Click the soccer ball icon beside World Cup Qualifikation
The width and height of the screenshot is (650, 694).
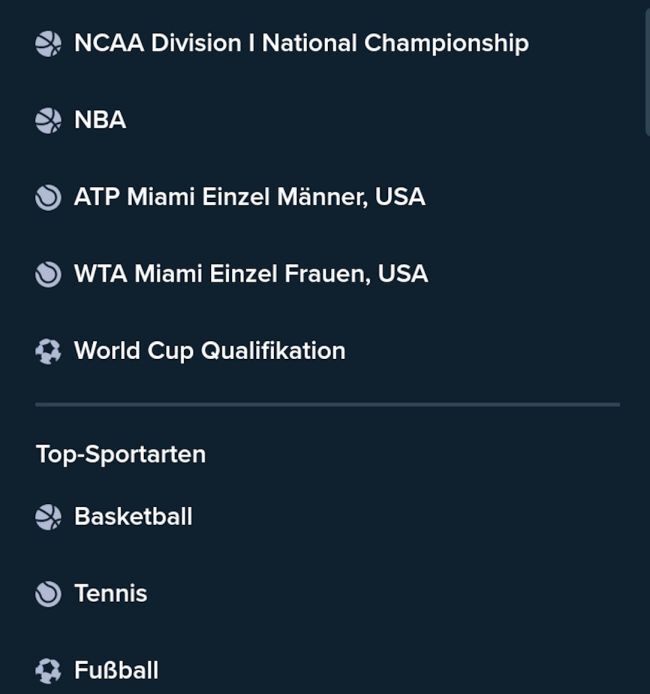click(48, 351)
